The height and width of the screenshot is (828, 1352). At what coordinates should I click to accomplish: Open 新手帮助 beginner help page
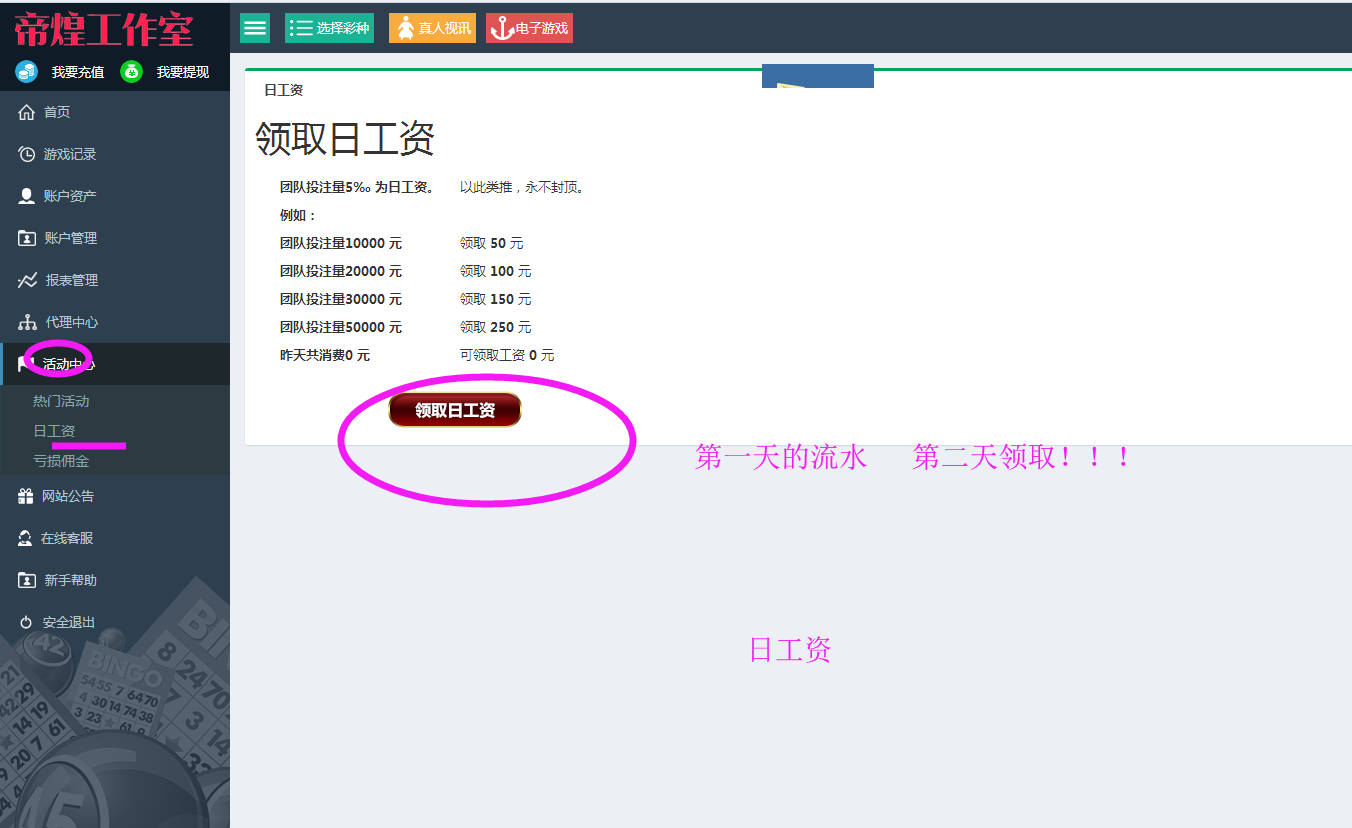[70, 580]
